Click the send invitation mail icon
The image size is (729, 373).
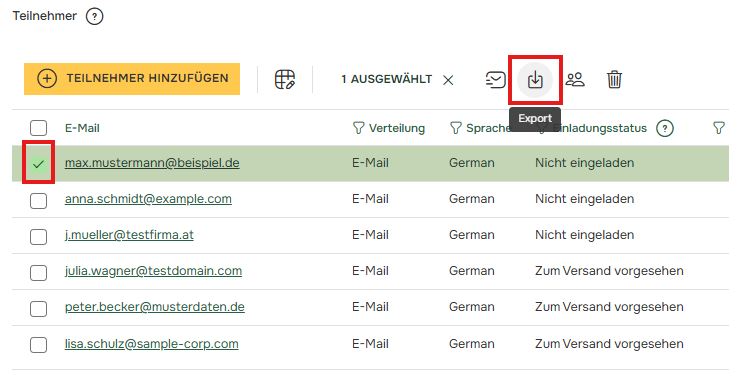click(495, 80)
